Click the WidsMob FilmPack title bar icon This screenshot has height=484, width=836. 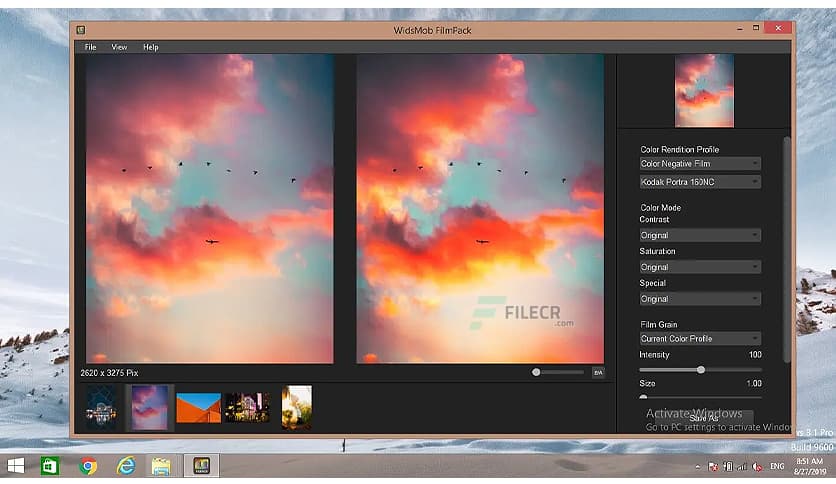click(x=81, y=30)
